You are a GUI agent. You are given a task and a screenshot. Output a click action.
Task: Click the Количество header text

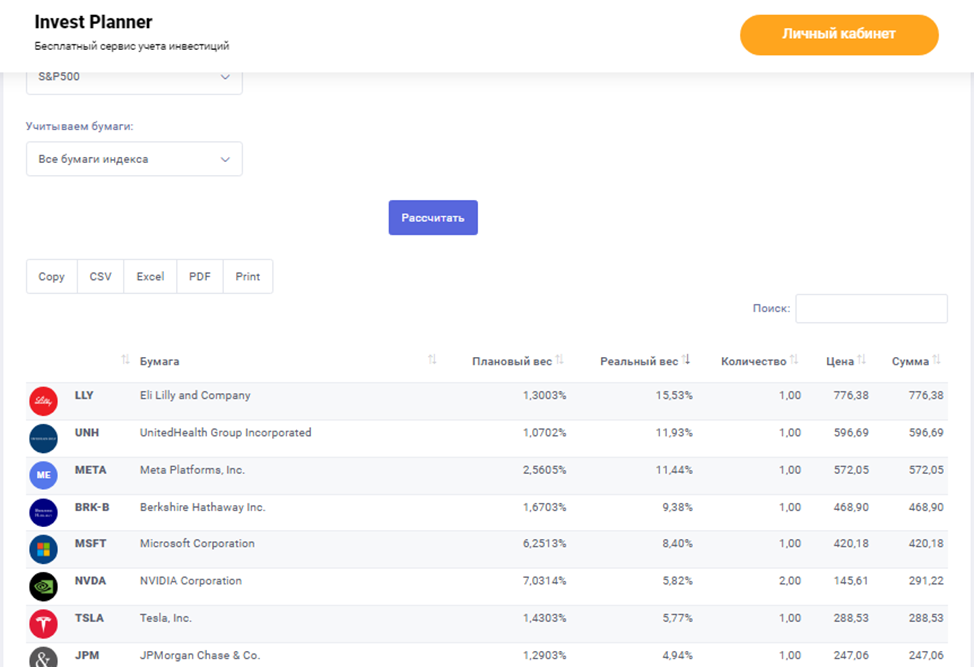point(753,361)
